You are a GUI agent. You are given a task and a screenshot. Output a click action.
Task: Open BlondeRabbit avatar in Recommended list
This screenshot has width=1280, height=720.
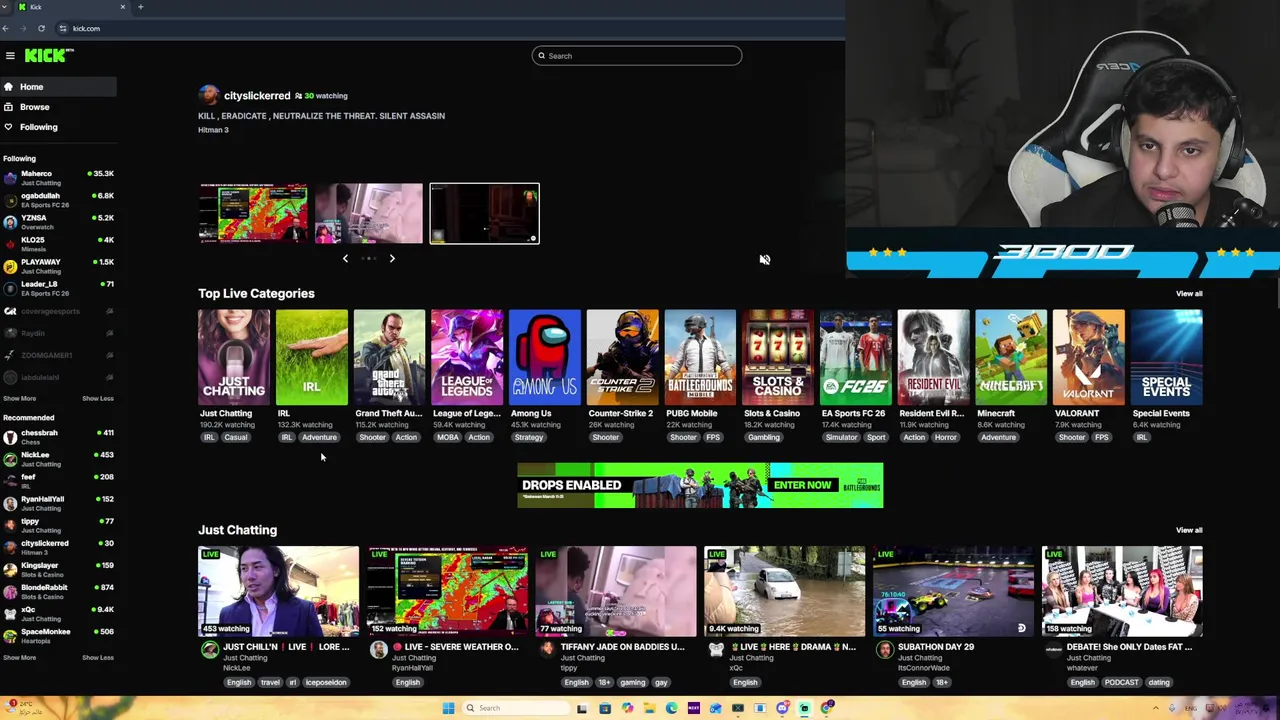[x=10, y=591]
